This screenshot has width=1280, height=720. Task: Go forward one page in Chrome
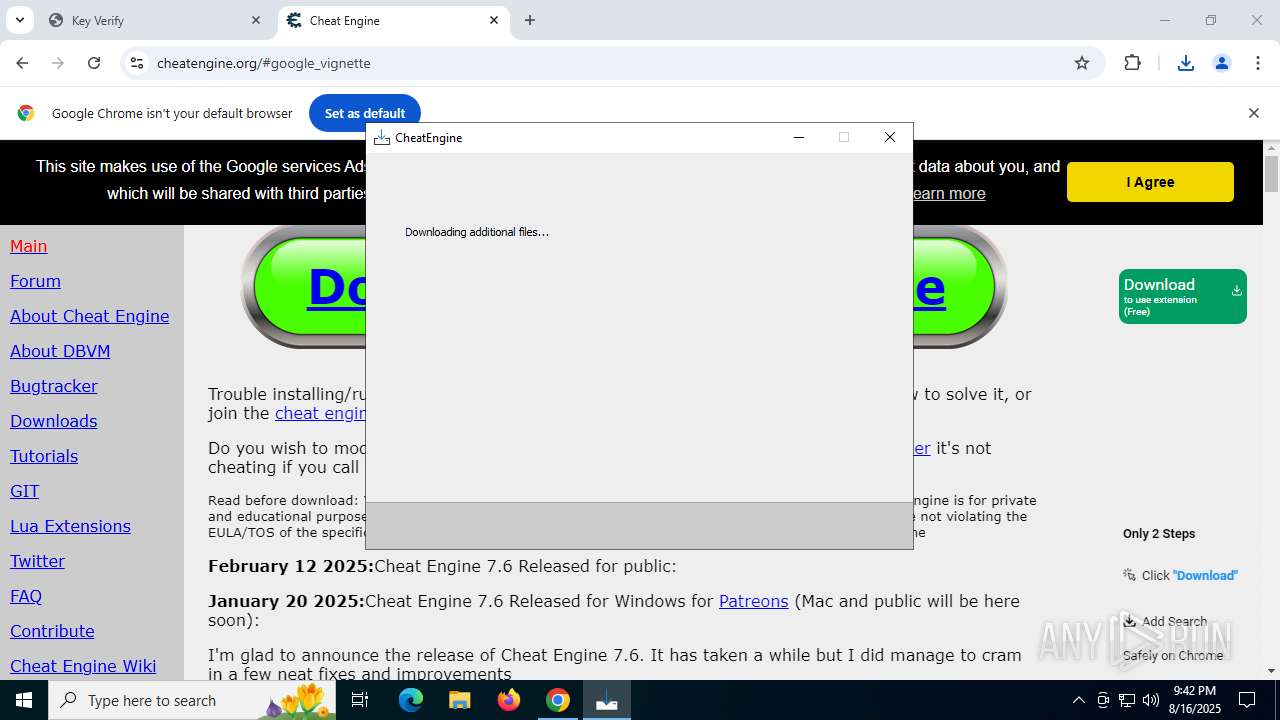pyautogui.click(x=58, y=63)
